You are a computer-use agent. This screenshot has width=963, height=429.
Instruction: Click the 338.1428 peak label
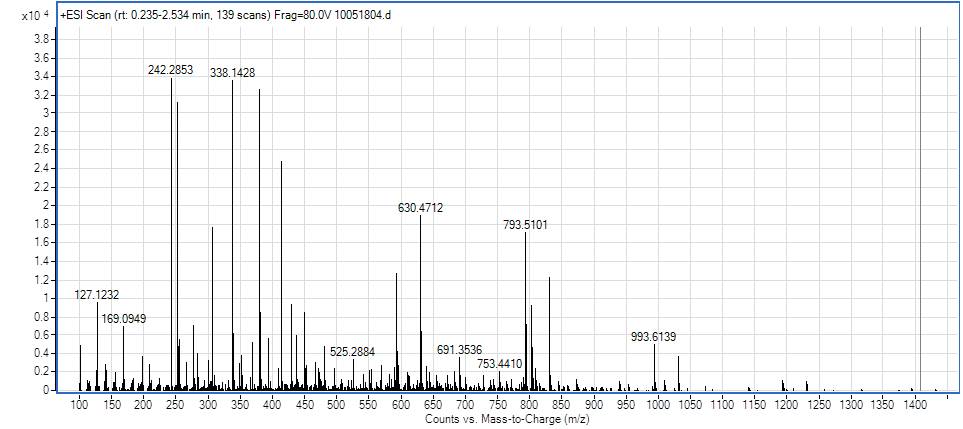pyautogui.click(x=232, y=73)
